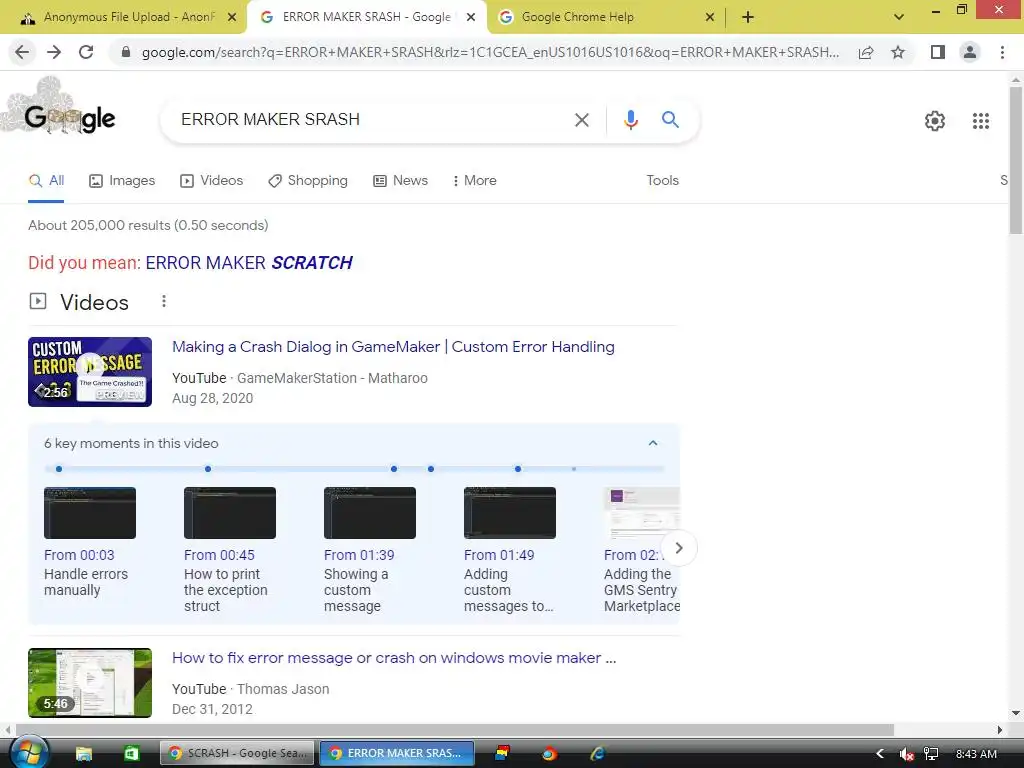Image resolution: width=1024 pixels, height=768 pixels.
Task: Jump to the 00:45 timeline marker dot
Action: [x=208, y=469]
